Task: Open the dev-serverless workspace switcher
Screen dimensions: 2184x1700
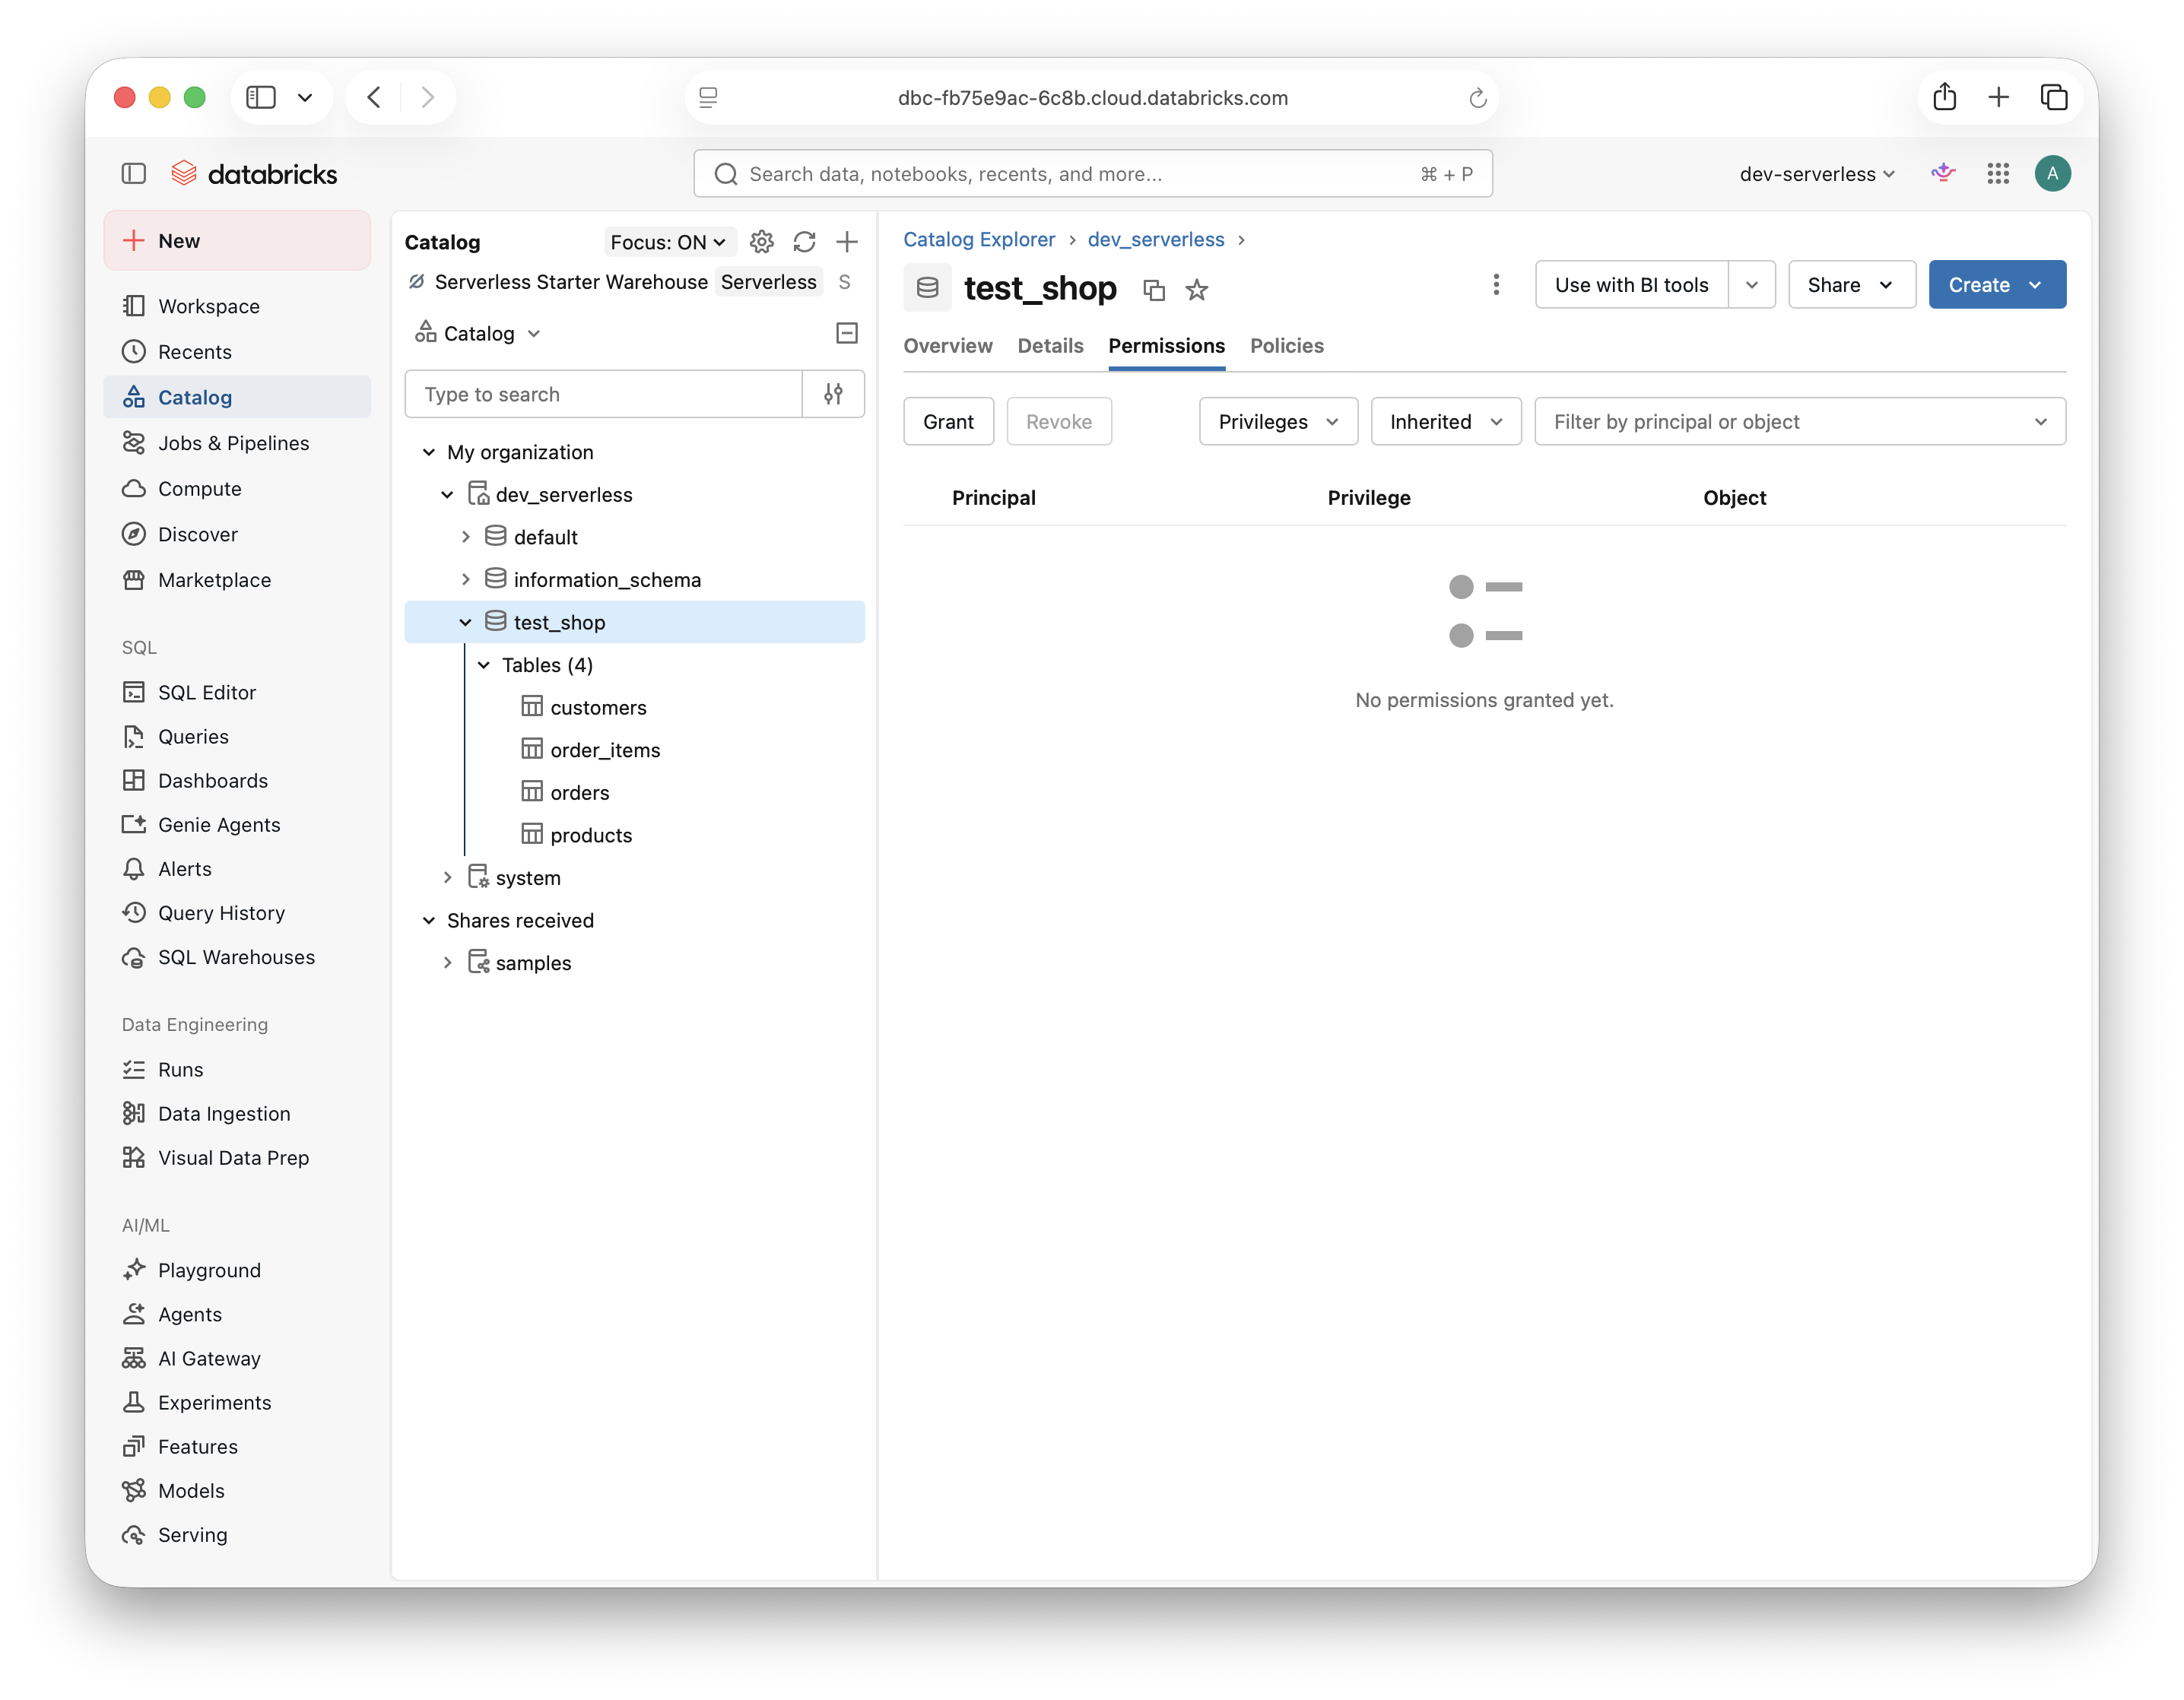Action: pos(1817,174)
